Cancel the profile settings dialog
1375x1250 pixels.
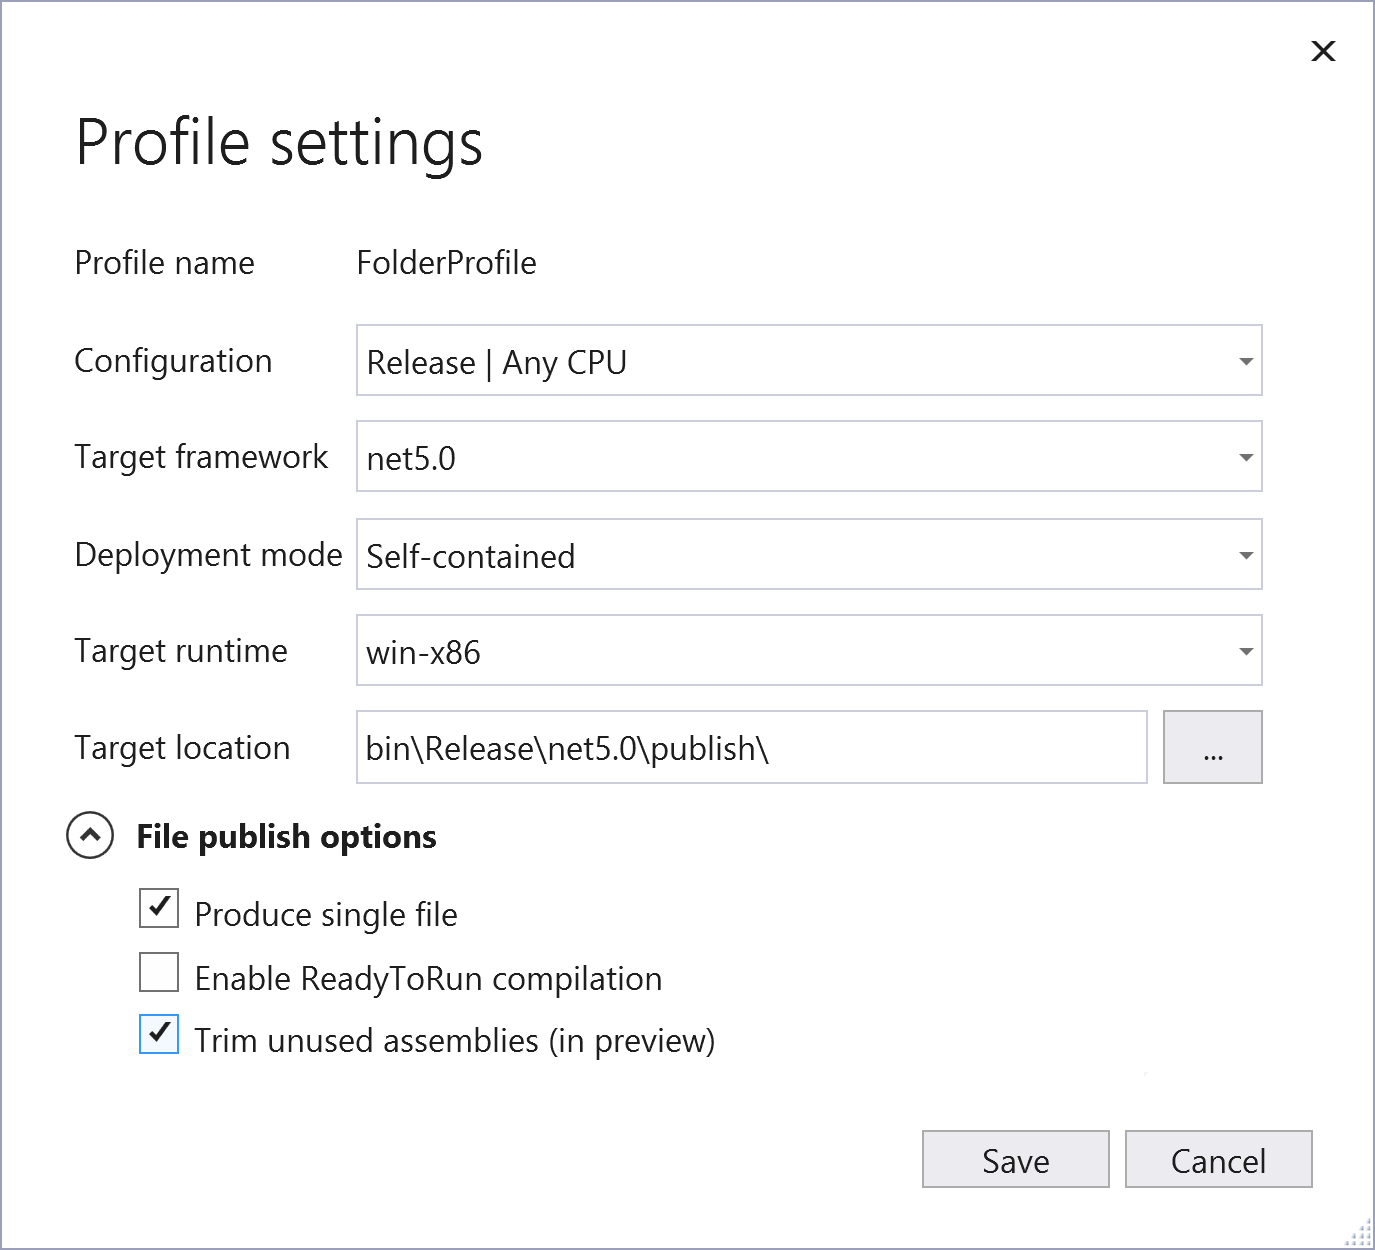click(1219, 1159)
